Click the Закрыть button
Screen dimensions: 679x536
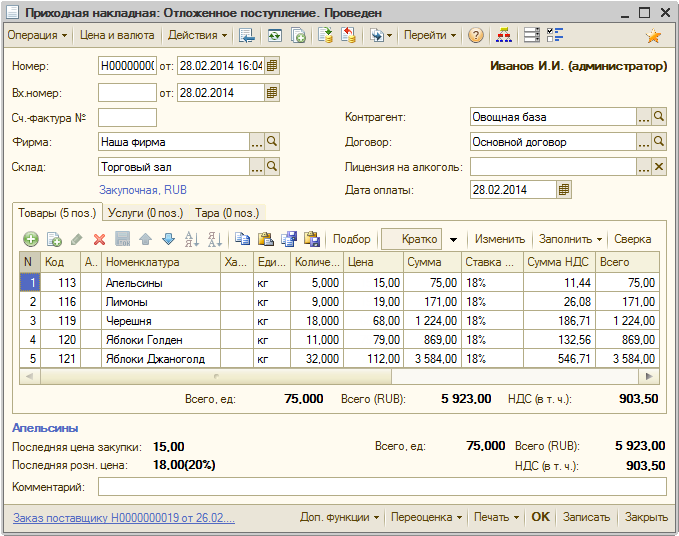pos(646,517)
